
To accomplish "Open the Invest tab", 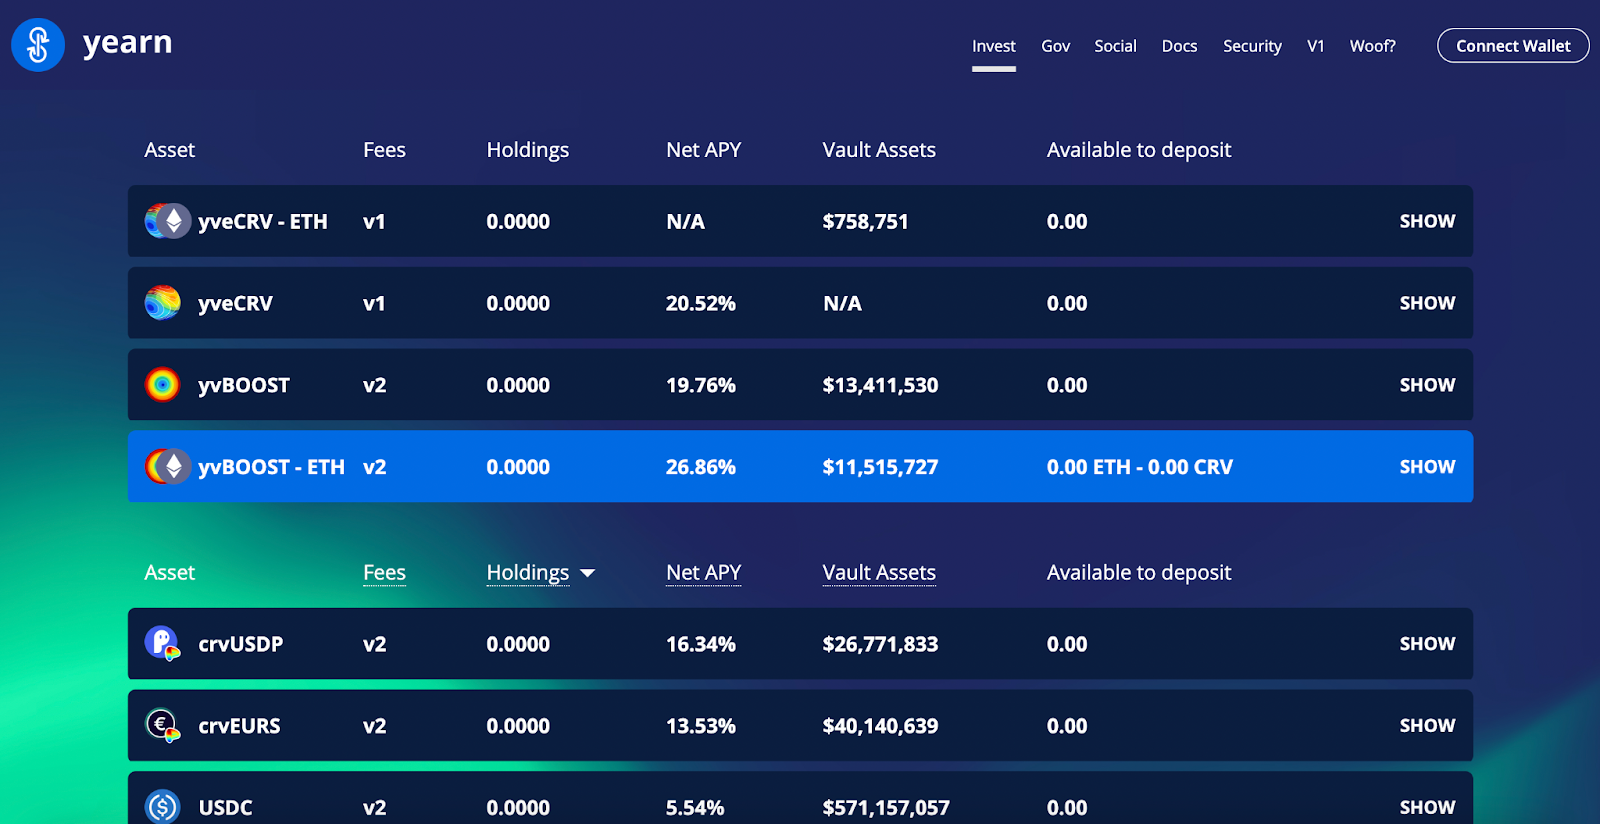I will (993, 46).
